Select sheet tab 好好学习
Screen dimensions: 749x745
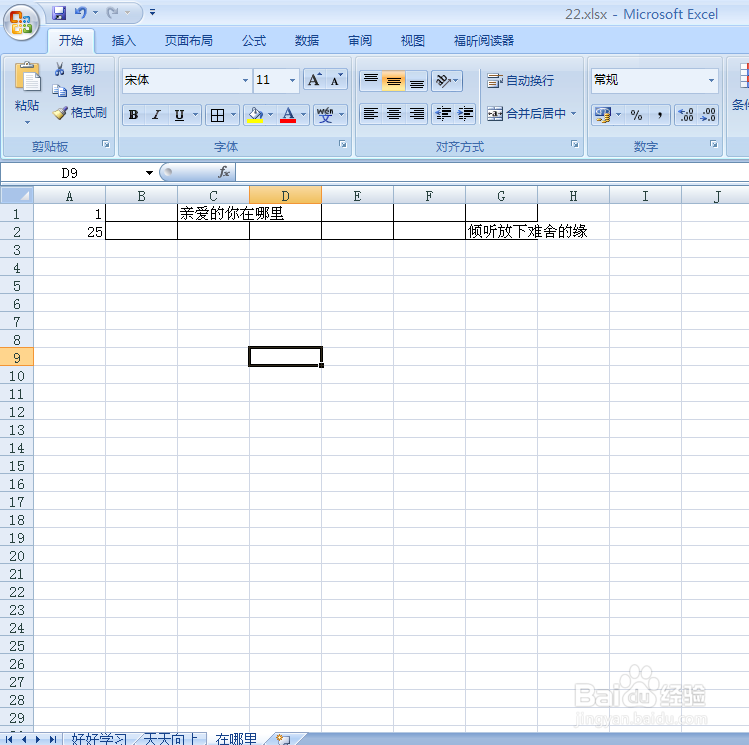[x=99, y=739]
